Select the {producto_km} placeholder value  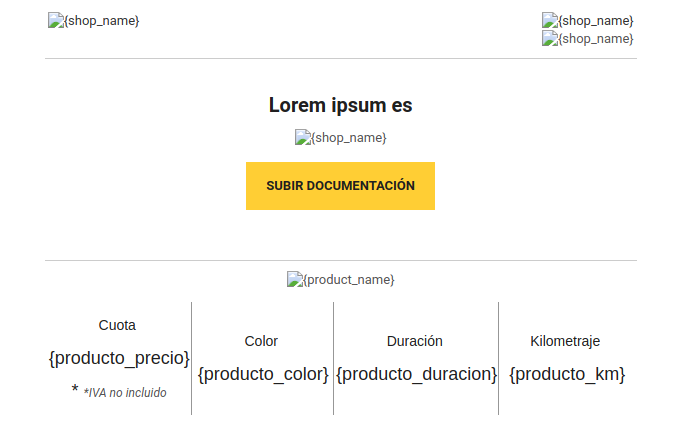point(567,374)
